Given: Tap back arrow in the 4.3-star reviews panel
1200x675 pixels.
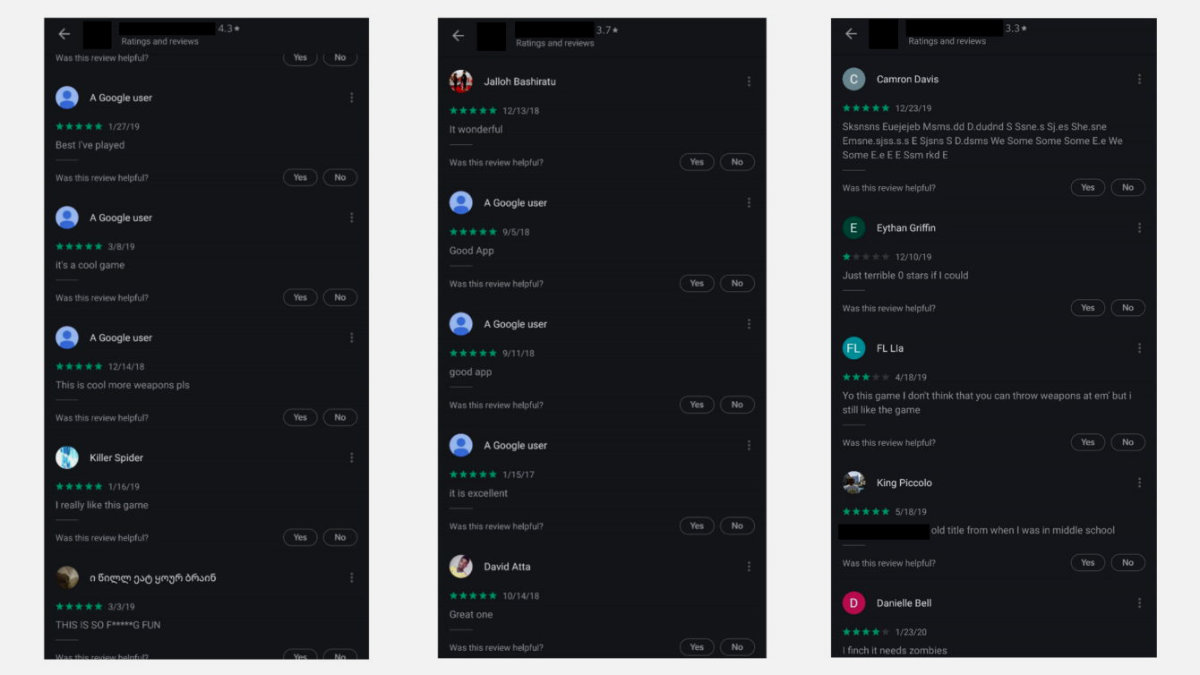Looking at the screenshot, I should pyautogui.click(x=65, y=34).
